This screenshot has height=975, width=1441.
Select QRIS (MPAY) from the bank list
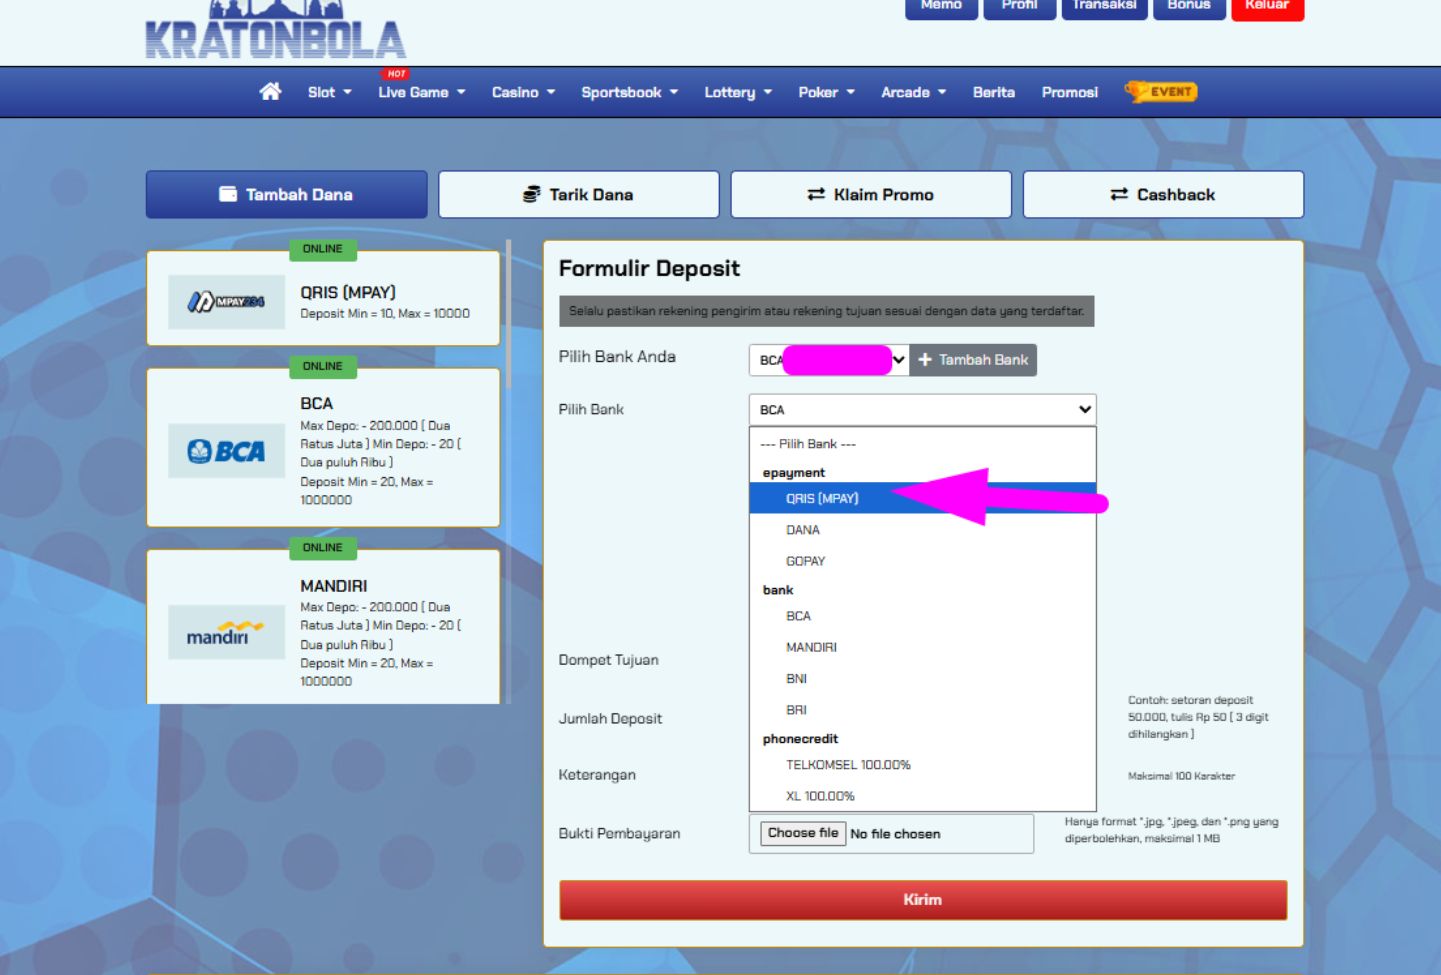(x=922, y=498)
